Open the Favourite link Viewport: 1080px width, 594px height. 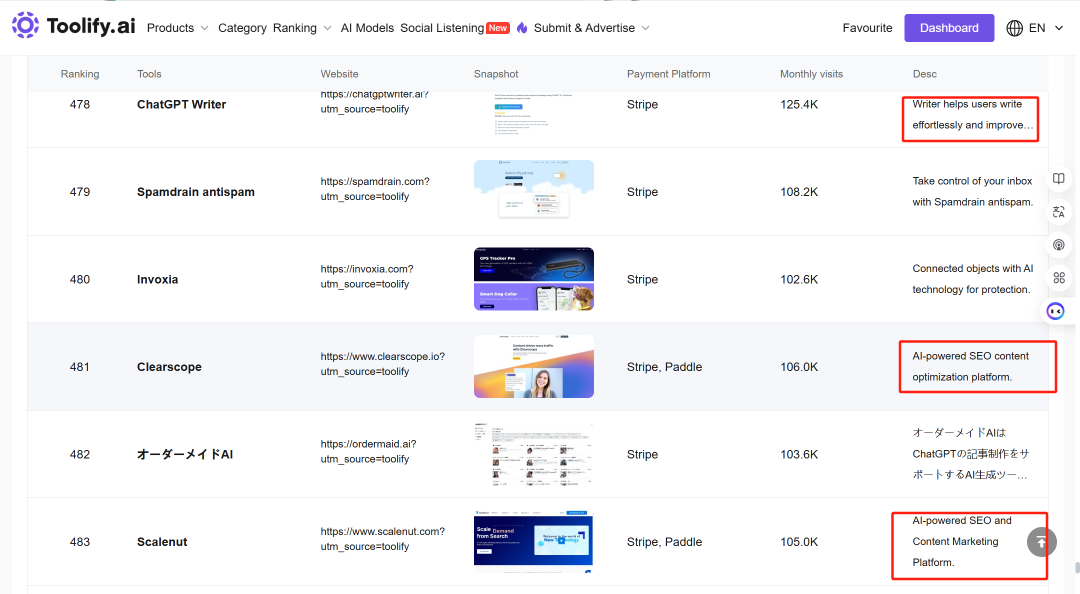(x=867, y=28)
